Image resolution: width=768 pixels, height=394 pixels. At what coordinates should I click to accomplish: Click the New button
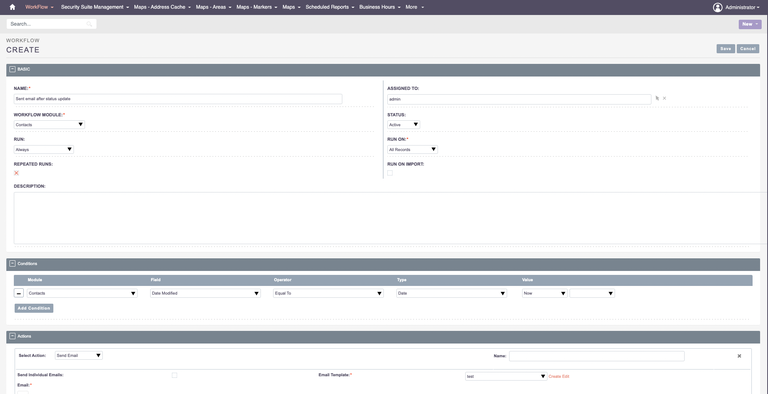coord(750,24)
